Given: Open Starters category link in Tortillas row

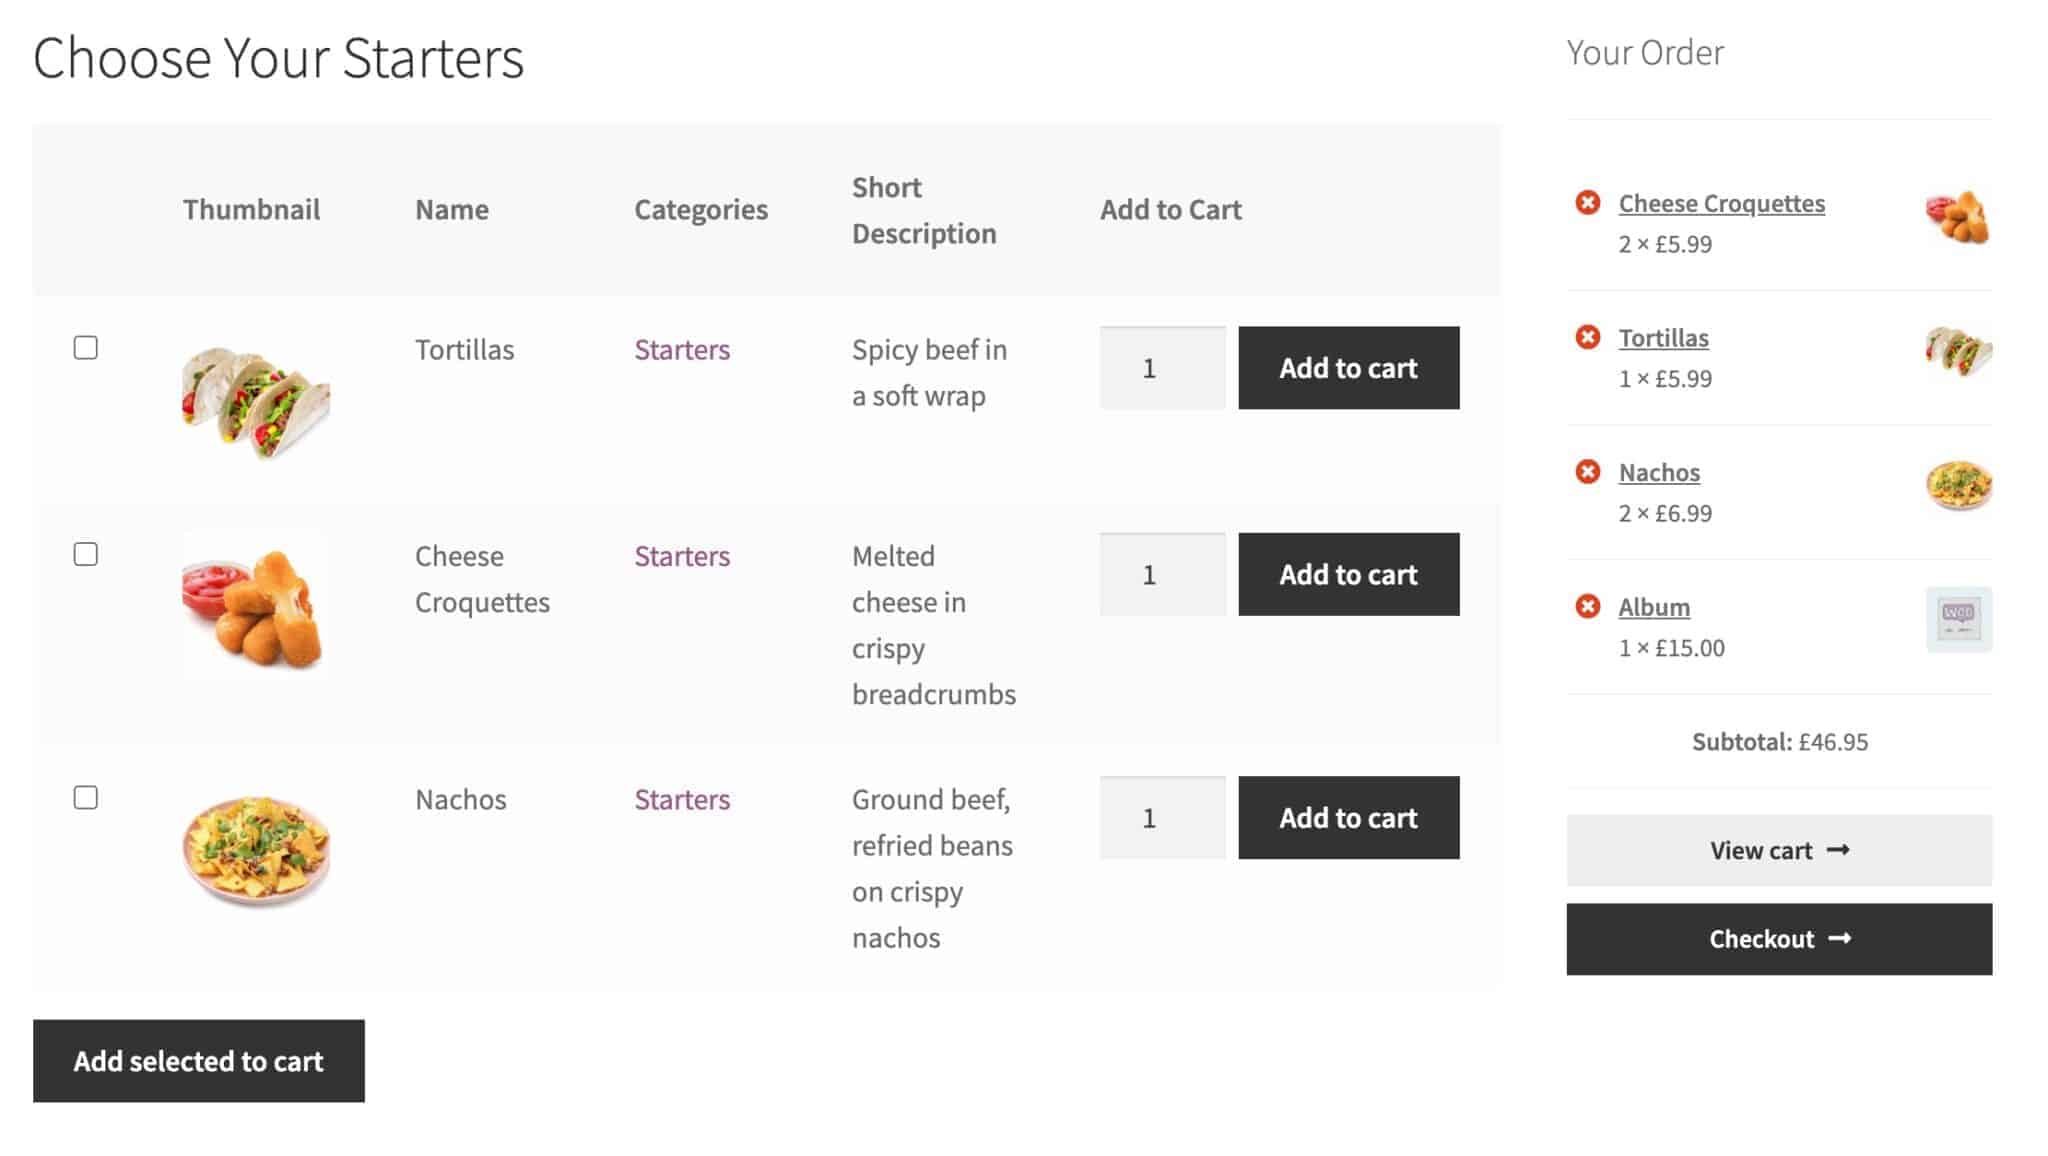Looking at the screenshot, I should pos(682,350).
